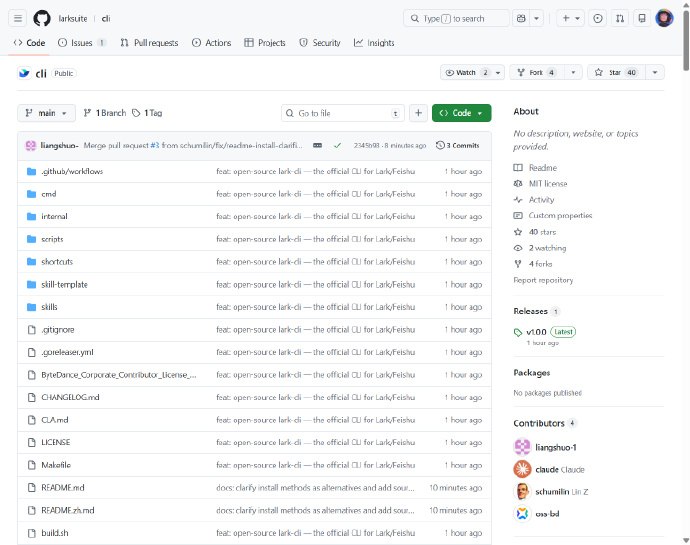Open the 3 Commits history link
690x545 pixels.
(x=458, y=145)
